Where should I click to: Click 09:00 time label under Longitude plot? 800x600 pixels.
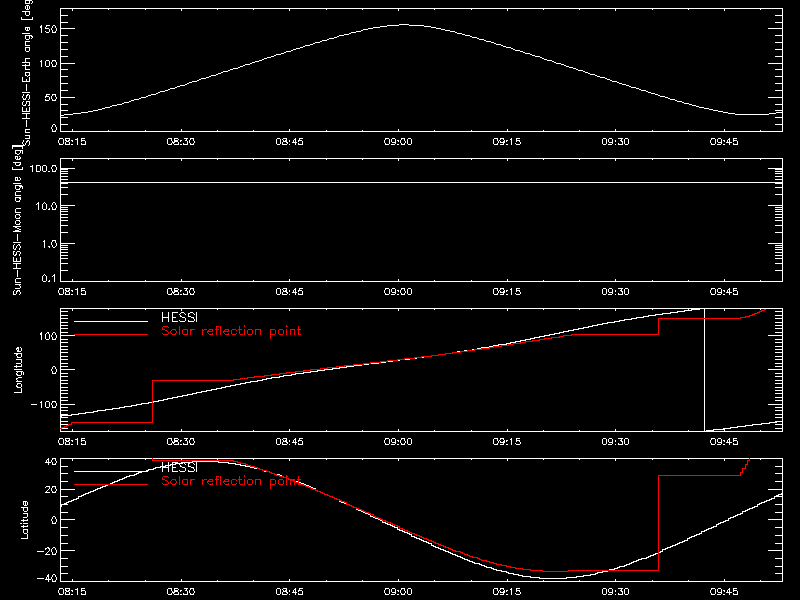point(398,441)
